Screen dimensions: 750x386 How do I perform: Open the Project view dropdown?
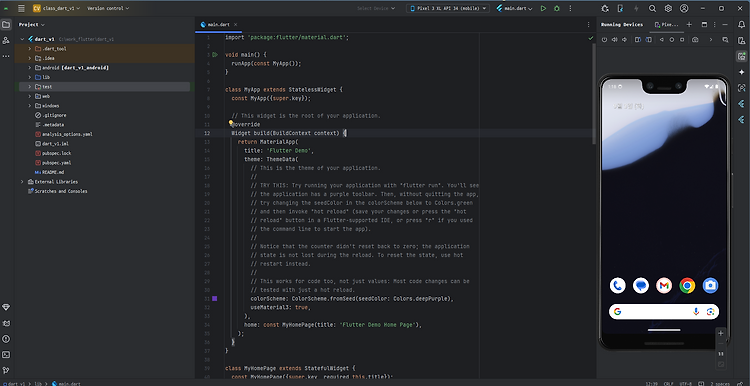pos(32,24)
